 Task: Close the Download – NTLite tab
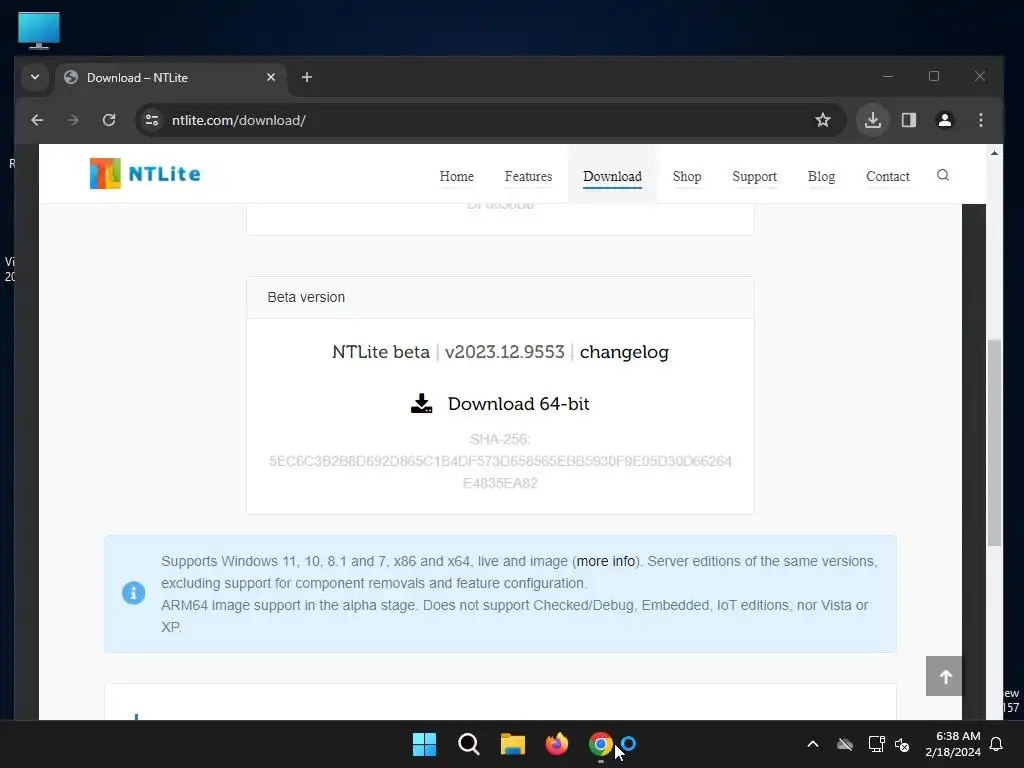pyautogui.click(x=271, y=77)
